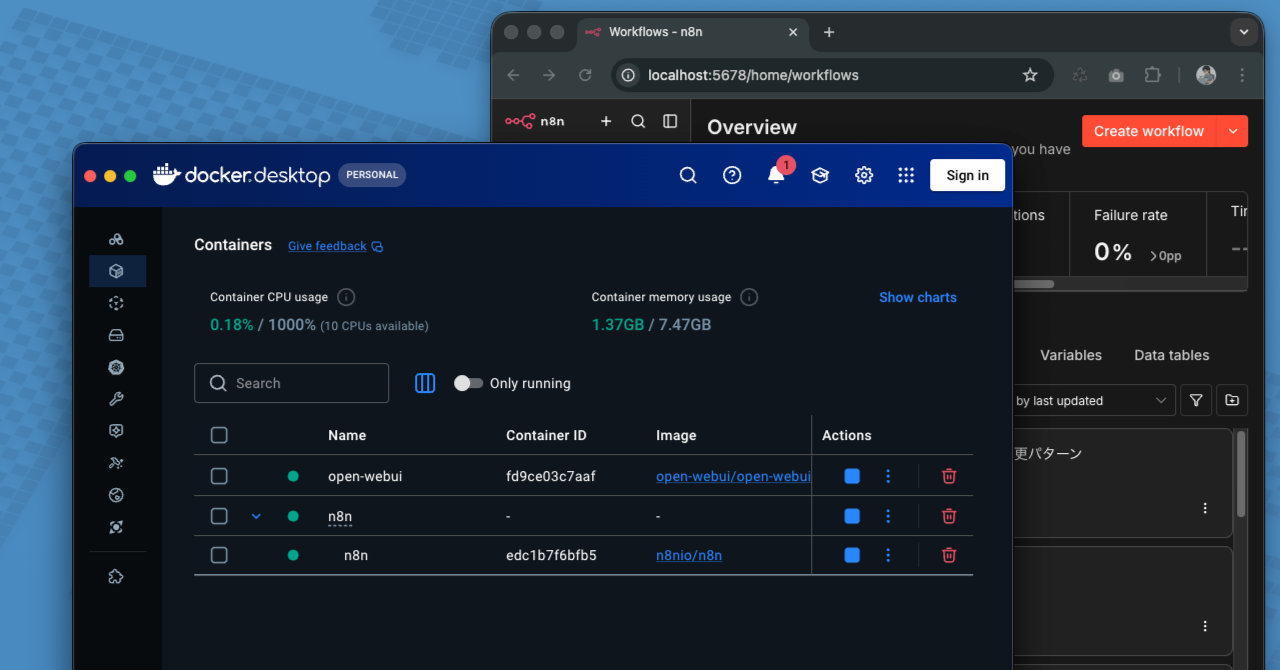Image resolution: width=1280 pixels, height=670 pixels.
Task: Open the column layout options icon
Action: click(425, 383)
